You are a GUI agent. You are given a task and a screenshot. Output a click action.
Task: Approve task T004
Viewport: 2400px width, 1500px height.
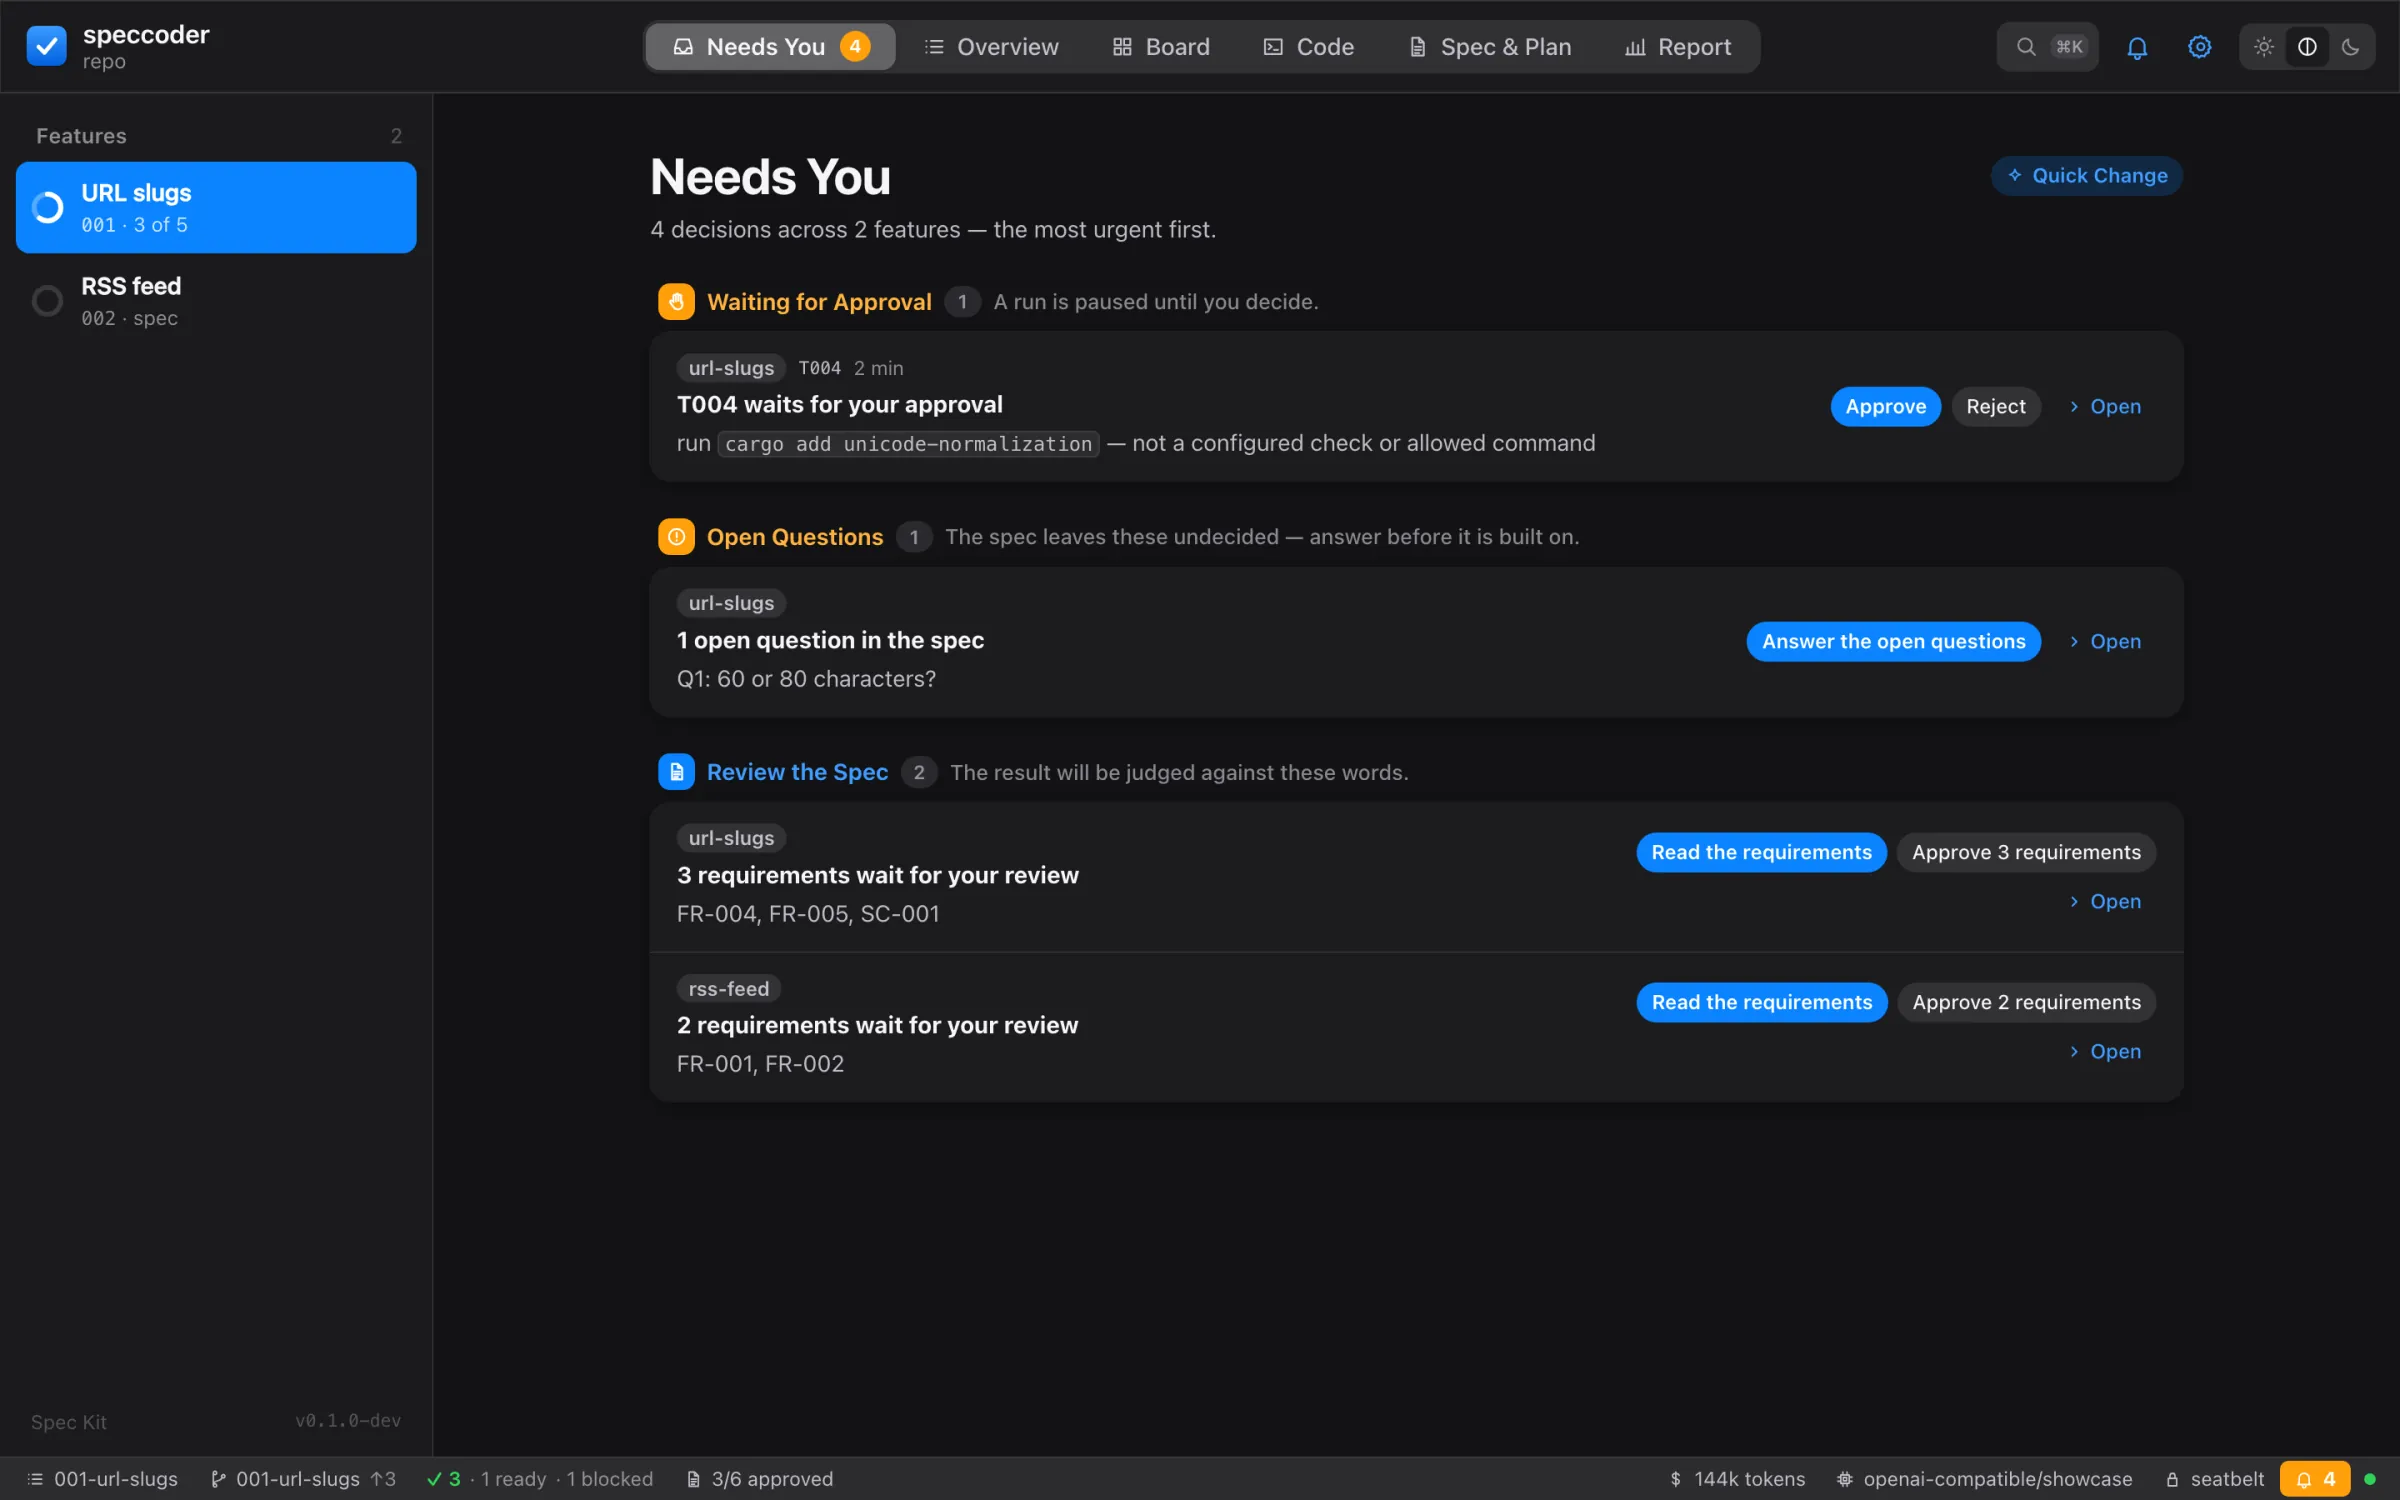[x=1885, y=406]
